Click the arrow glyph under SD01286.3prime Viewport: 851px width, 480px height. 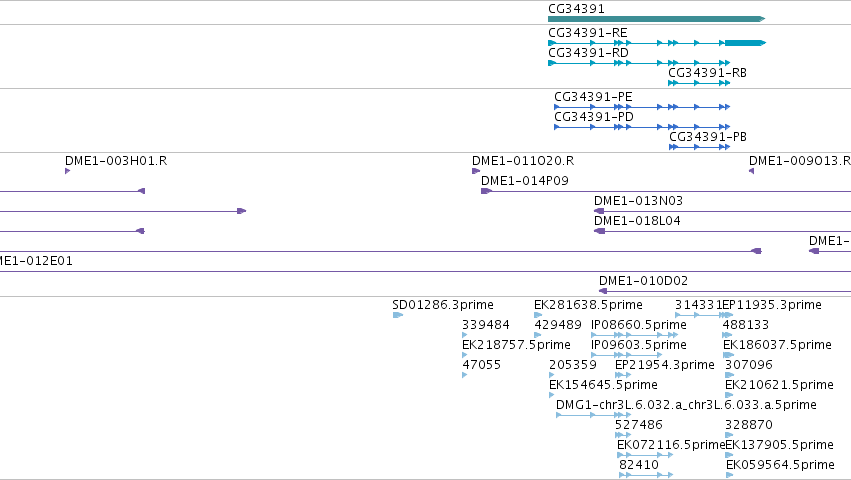point(398,315)
